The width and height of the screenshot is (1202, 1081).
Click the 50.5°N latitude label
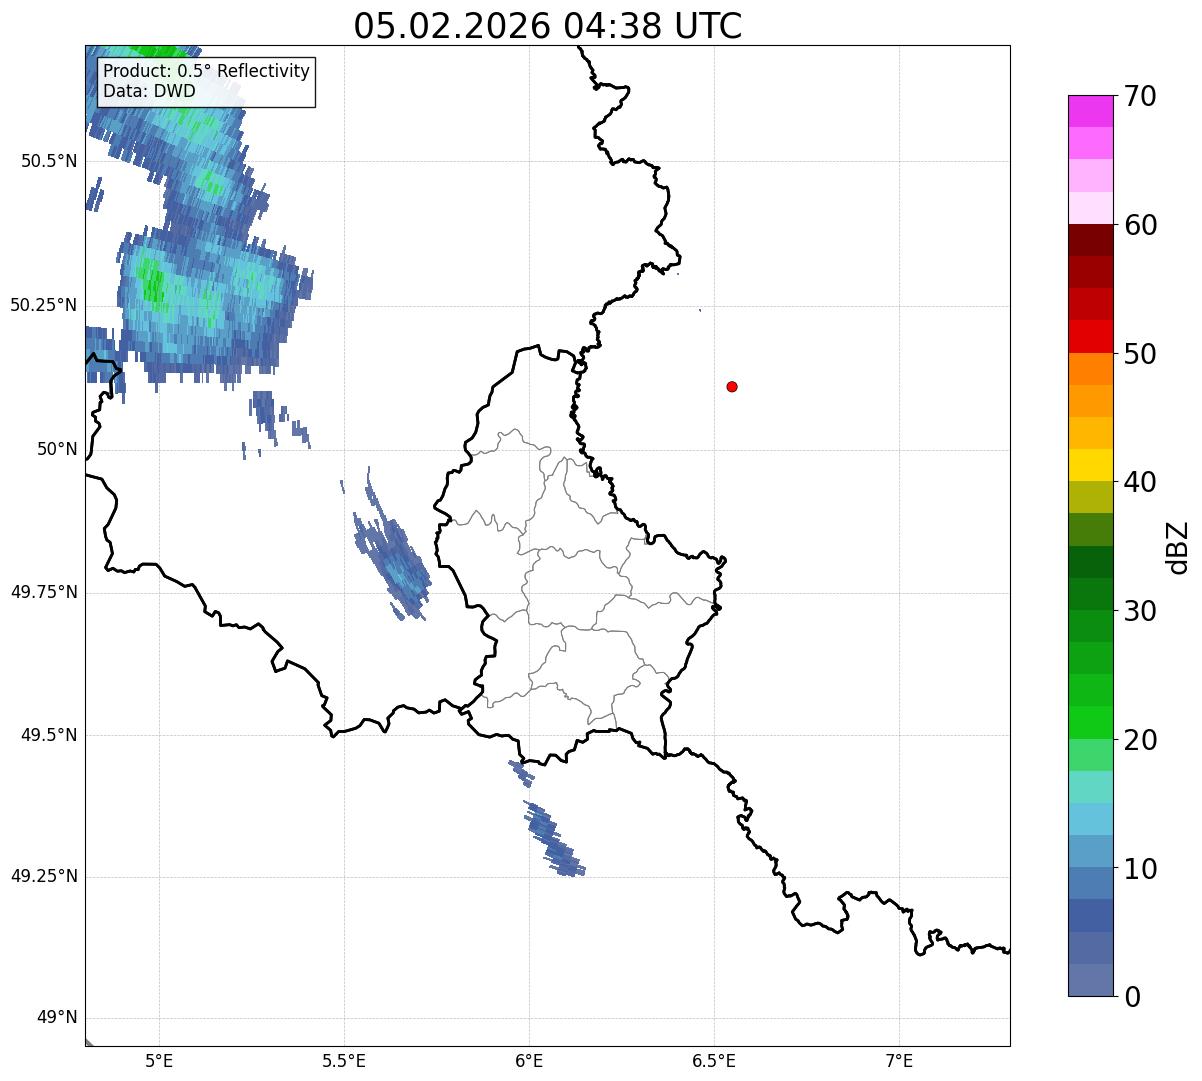click(x=49, y=161)
